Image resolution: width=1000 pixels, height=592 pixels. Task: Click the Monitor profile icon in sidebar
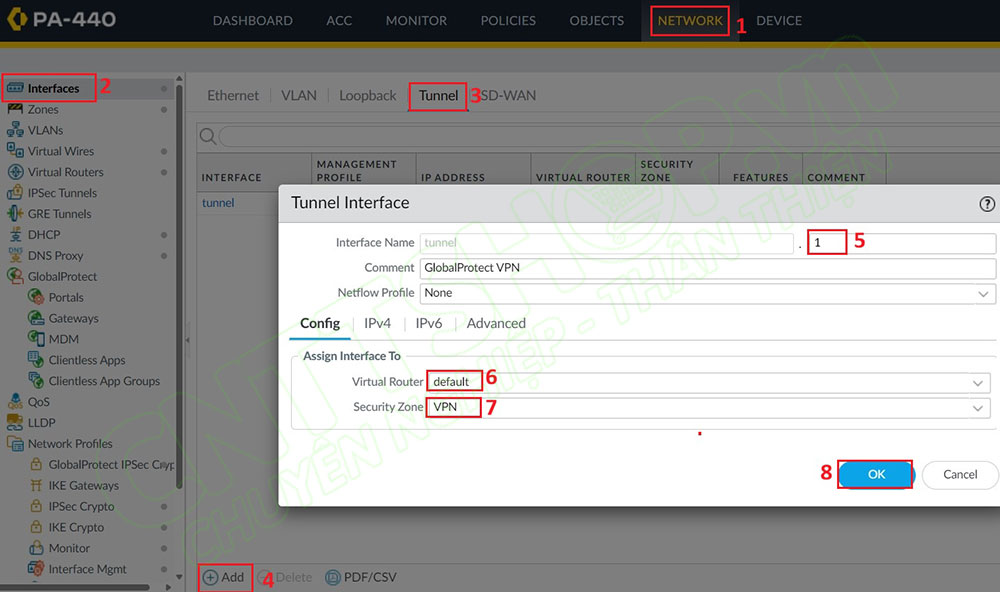(x=36, y=548)
